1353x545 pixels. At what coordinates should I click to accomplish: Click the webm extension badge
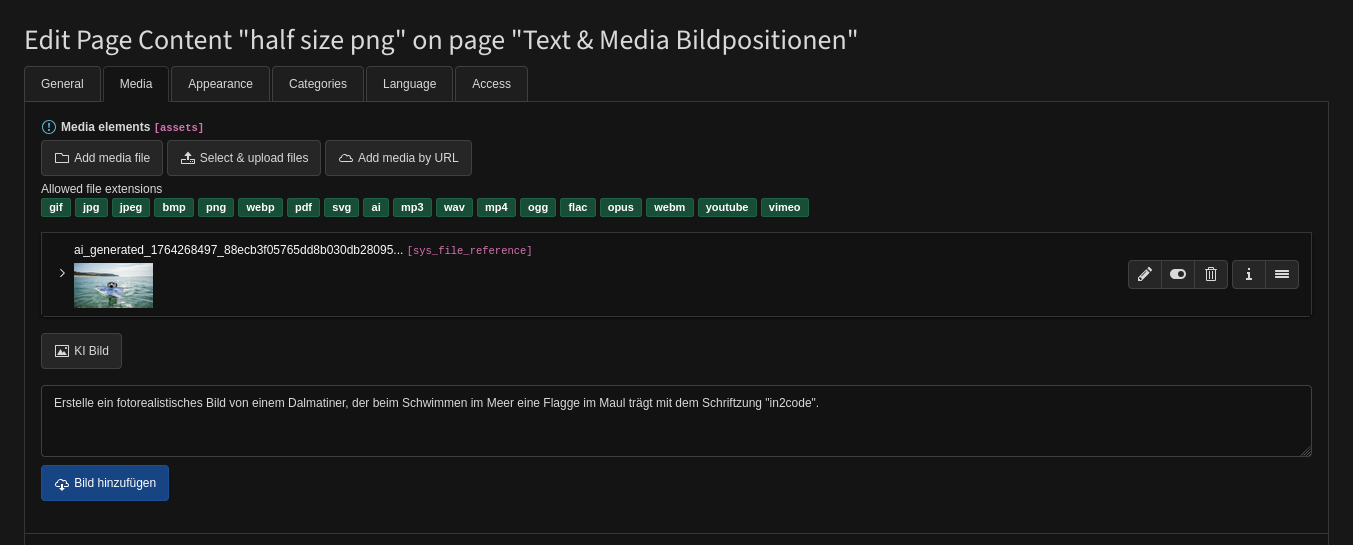(670, 208)
